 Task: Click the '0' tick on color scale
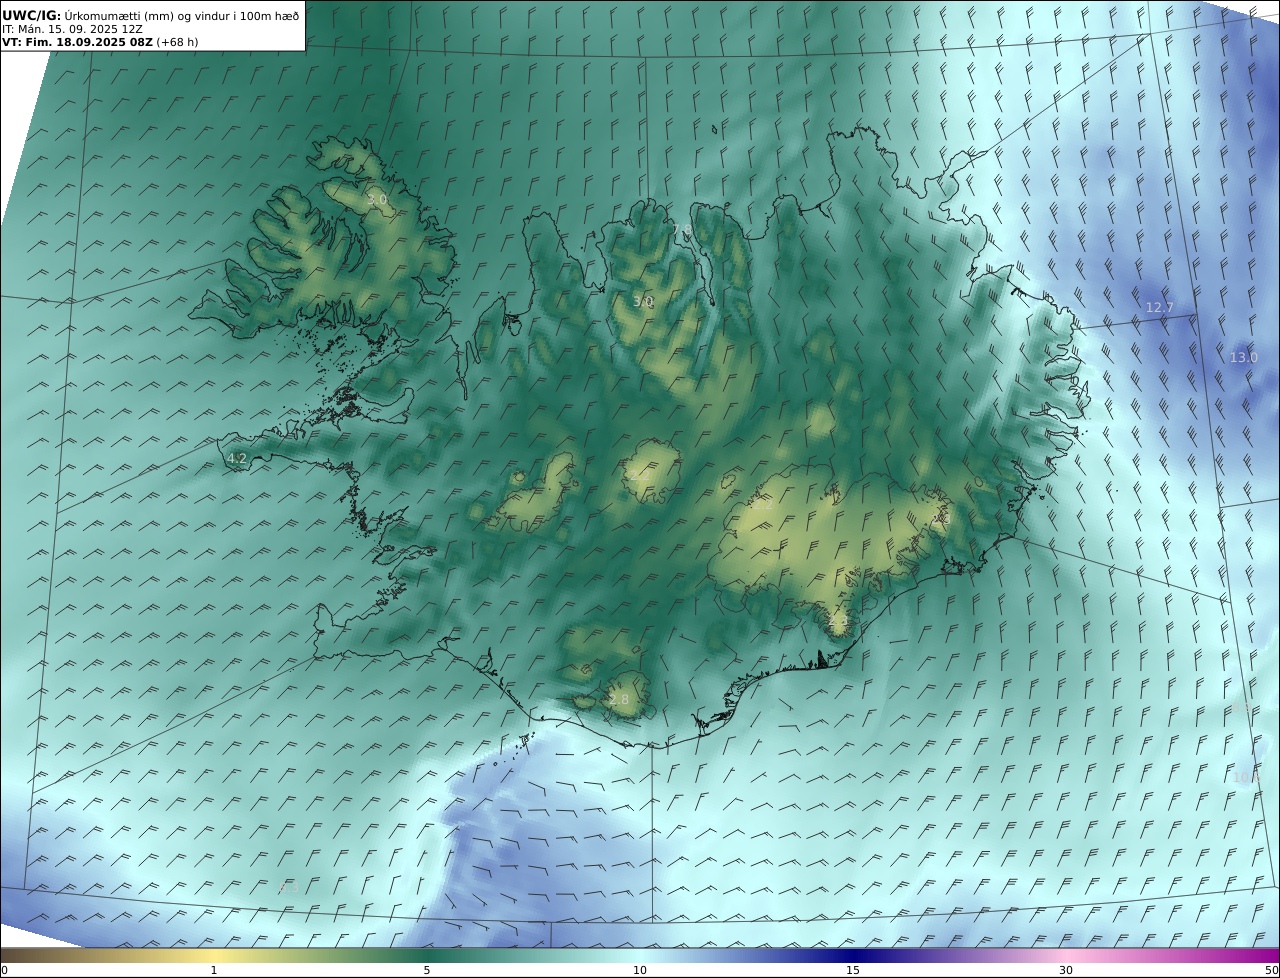[x=4, y=970]
